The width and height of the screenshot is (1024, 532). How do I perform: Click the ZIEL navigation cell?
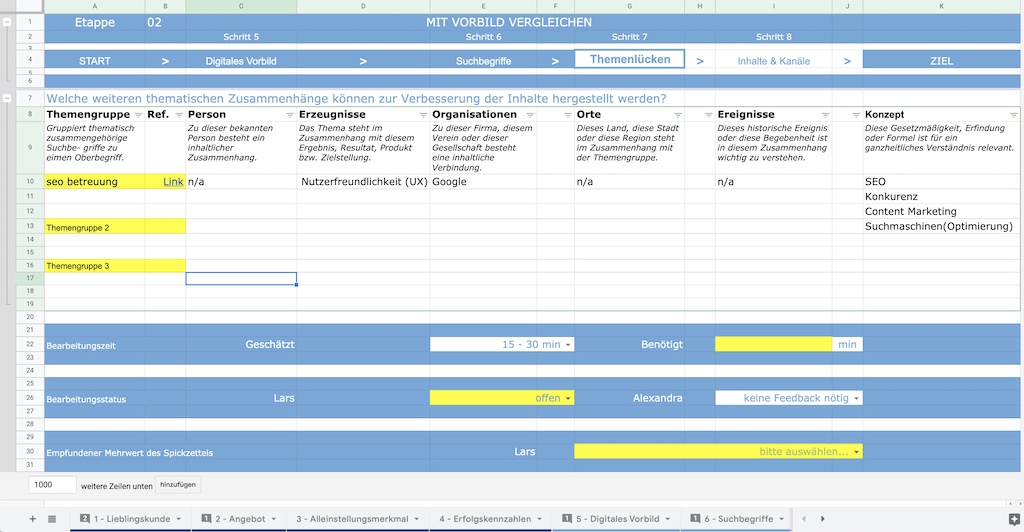[x=941, y=61]
